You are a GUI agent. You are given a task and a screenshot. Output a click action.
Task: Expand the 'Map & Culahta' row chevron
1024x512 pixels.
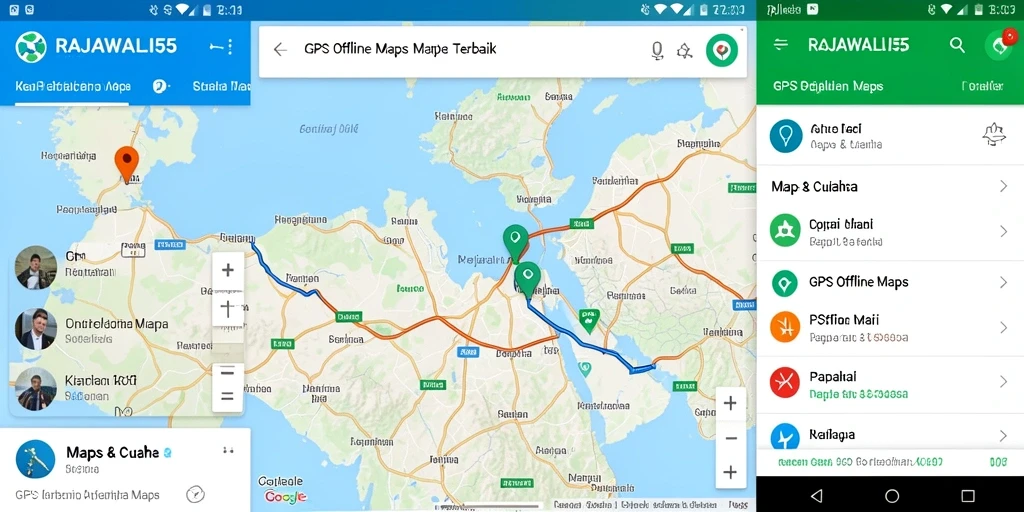(x=1003, y=187)
